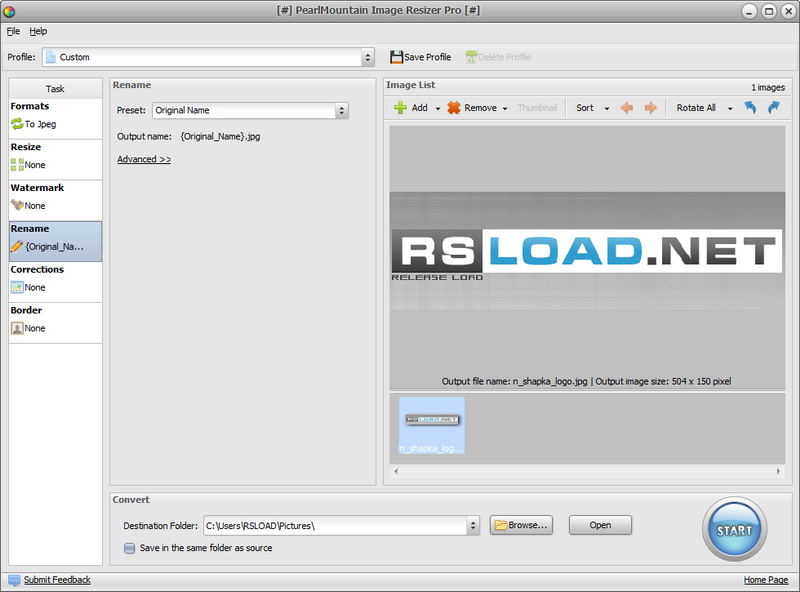Click the image list right scroll arrow
The height and width of the screenshot is (592, 800).
pos(779,472)
